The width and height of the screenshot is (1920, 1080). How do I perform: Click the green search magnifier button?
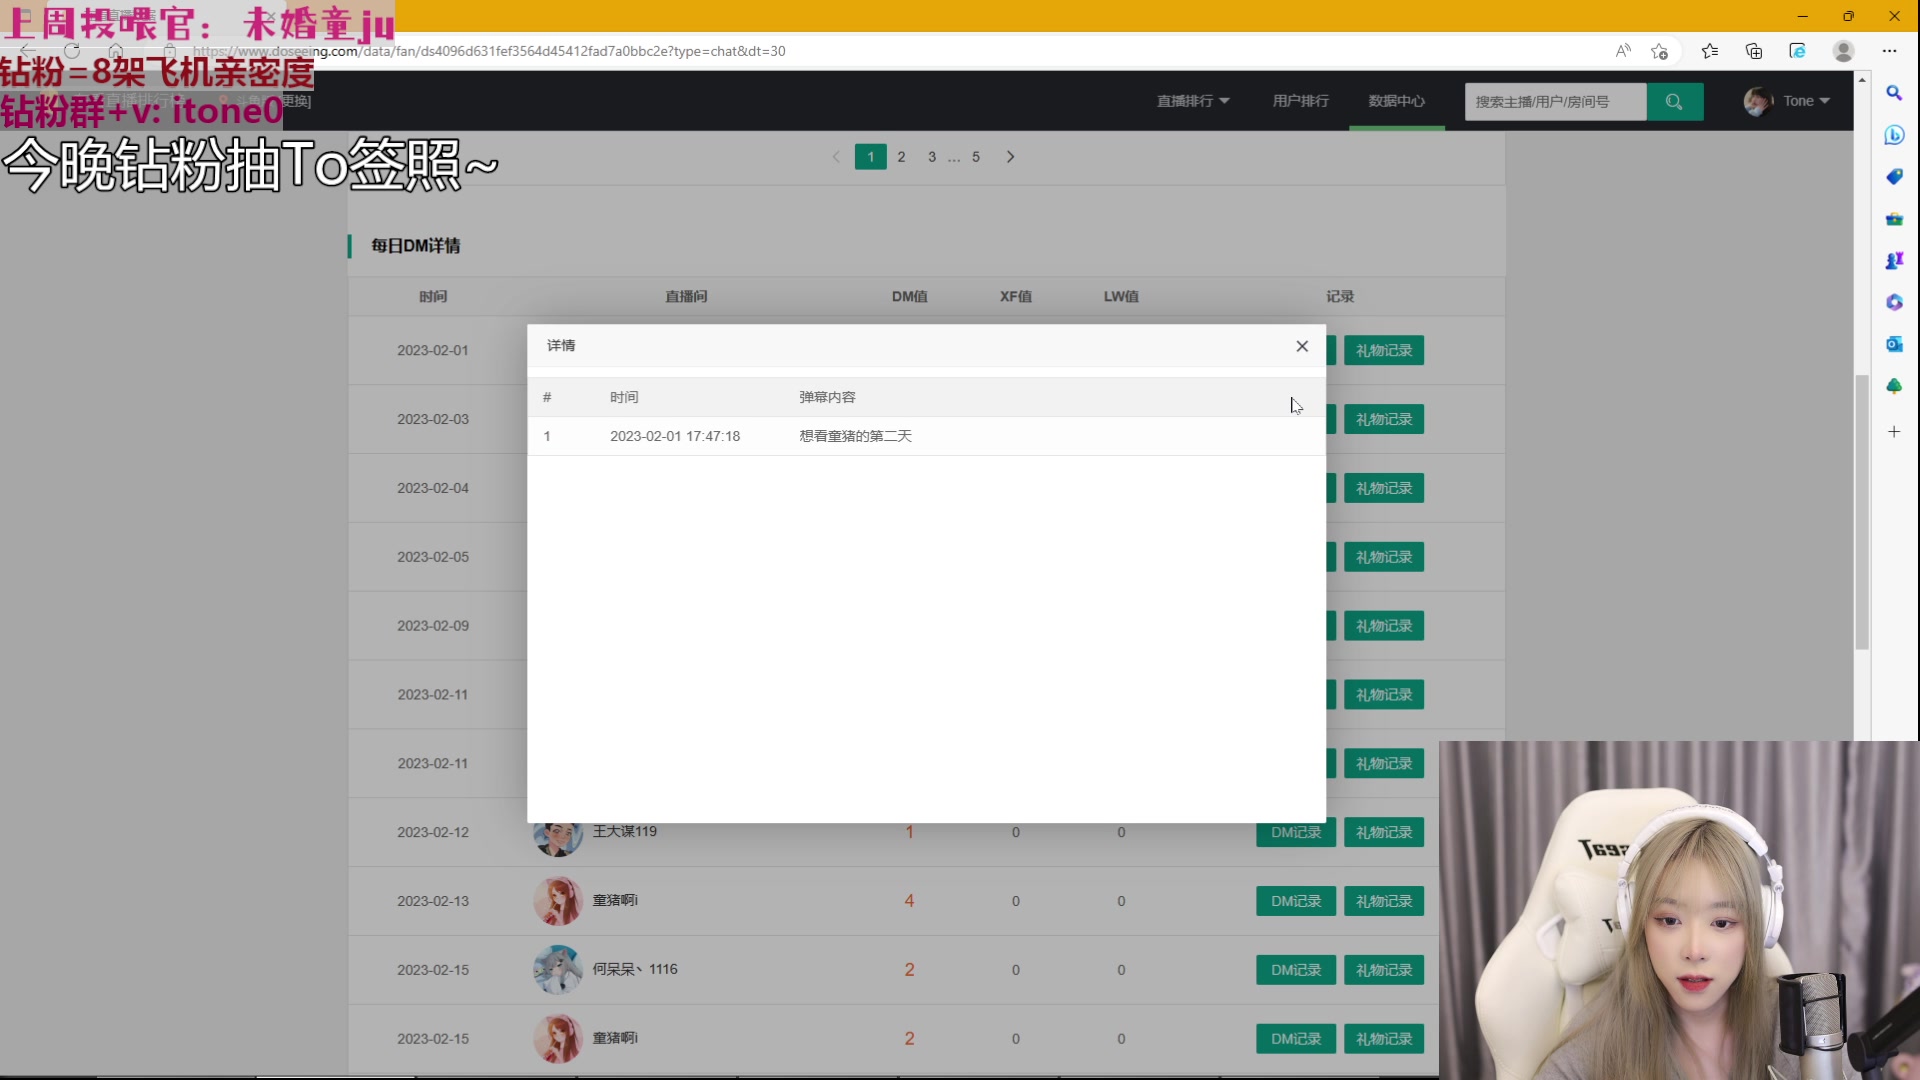[1674, 101]
